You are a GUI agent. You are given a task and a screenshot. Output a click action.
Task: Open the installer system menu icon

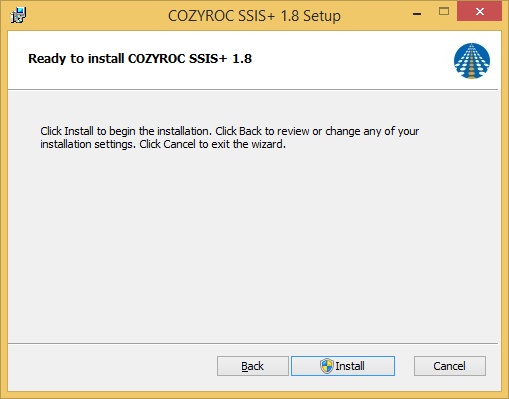[18, 15]
